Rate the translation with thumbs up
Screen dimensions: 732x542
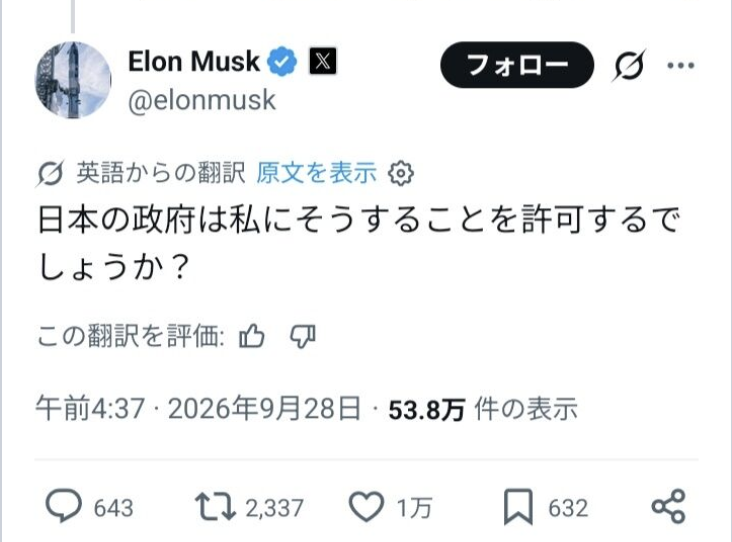[252, 336]
